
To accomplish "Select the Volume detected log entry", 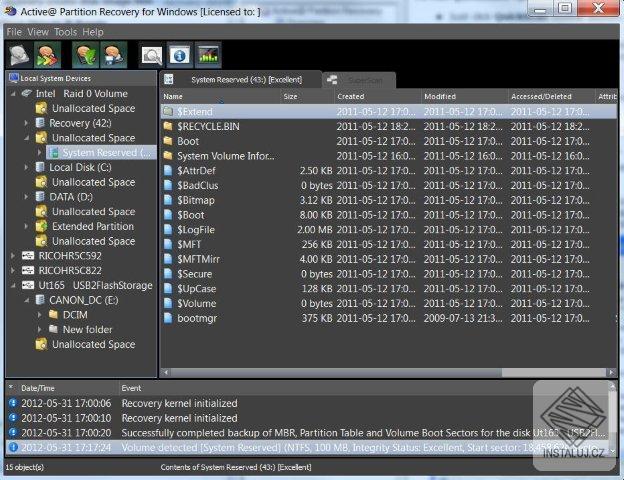I will 307,447.
